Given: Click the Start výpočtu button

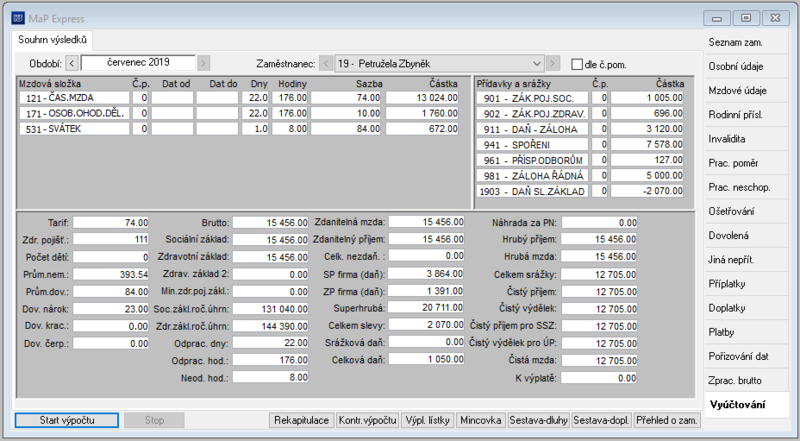Looking at the screenshot, I should (67, 420).
